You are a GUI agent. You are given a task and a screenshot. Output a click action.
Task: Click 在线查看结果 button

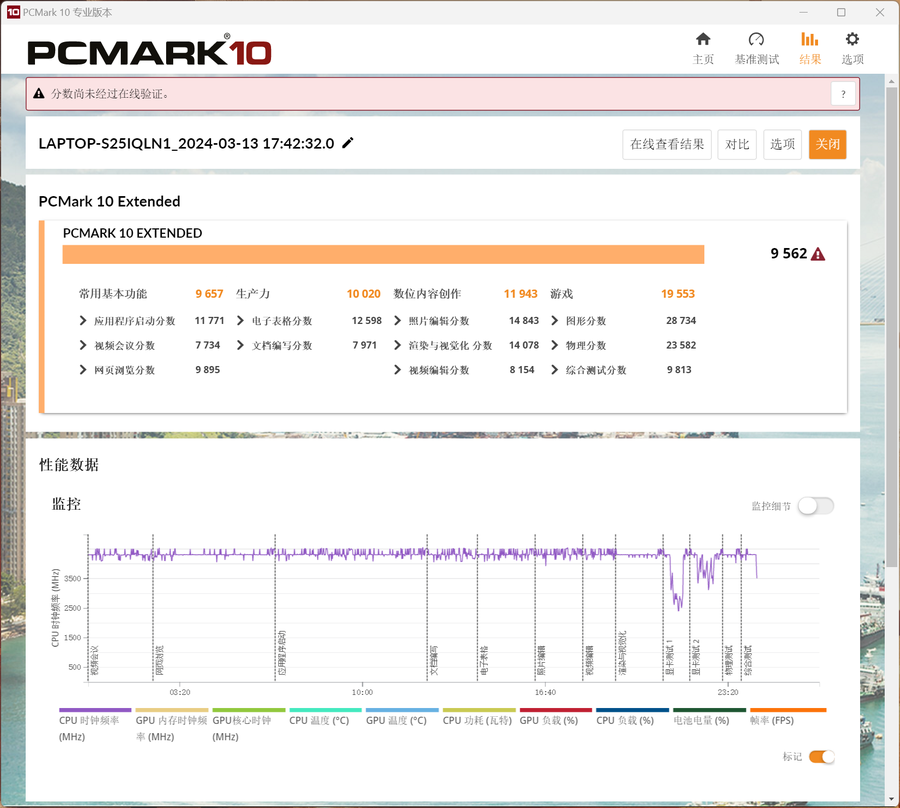[x=667, y=144]
